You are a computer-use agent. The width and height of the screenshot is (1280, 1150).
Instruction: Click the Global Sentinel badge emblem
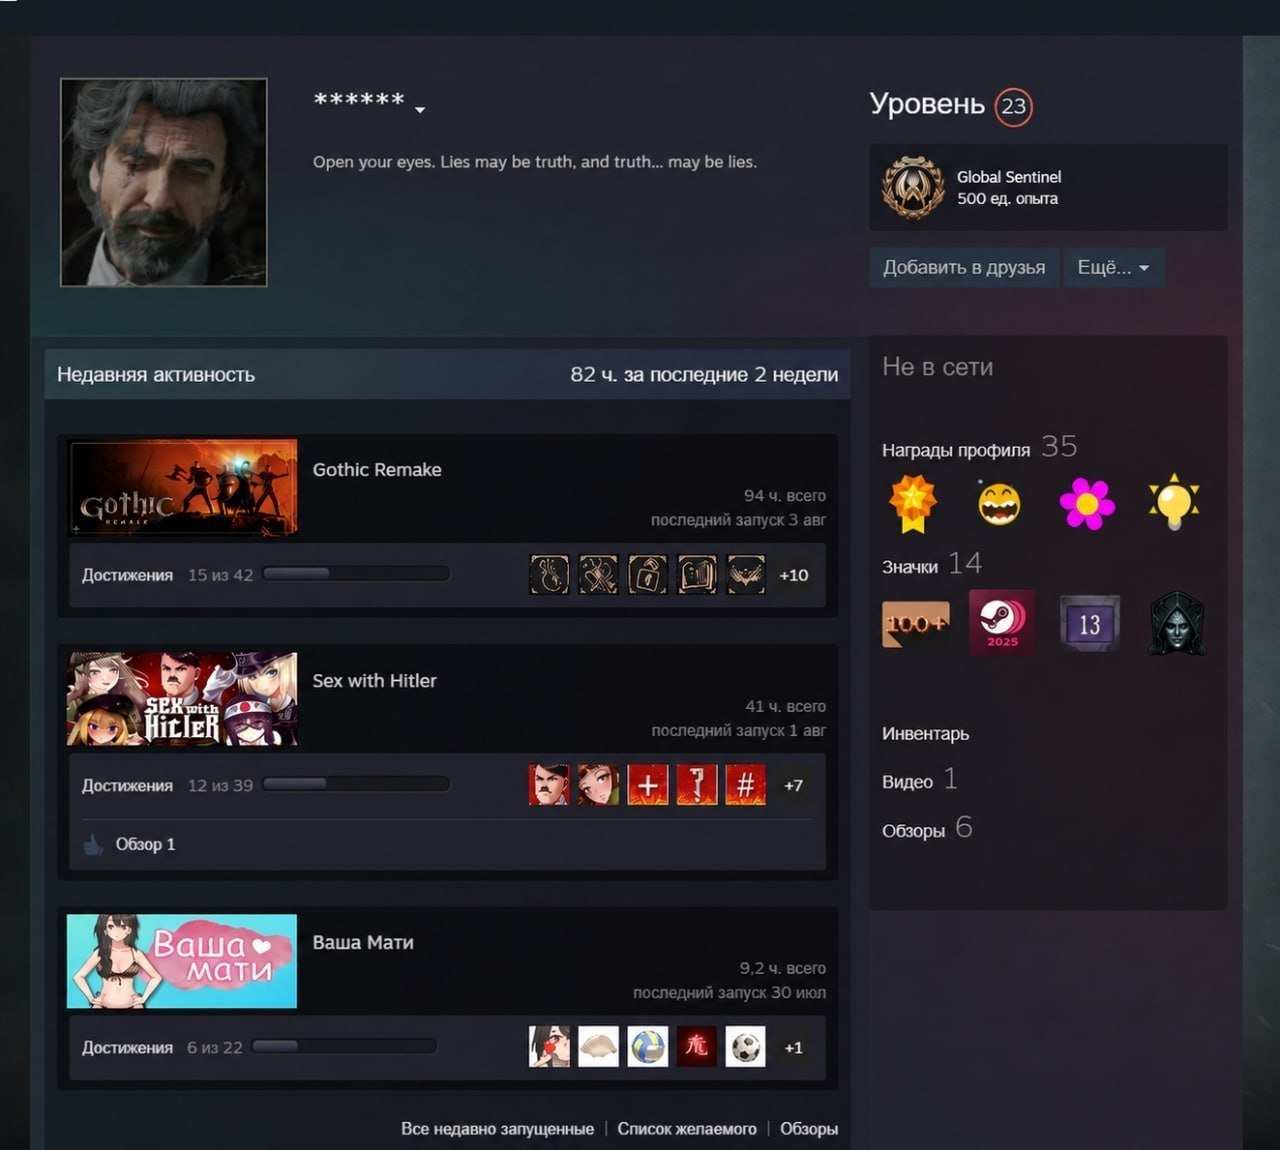point(913,187)
